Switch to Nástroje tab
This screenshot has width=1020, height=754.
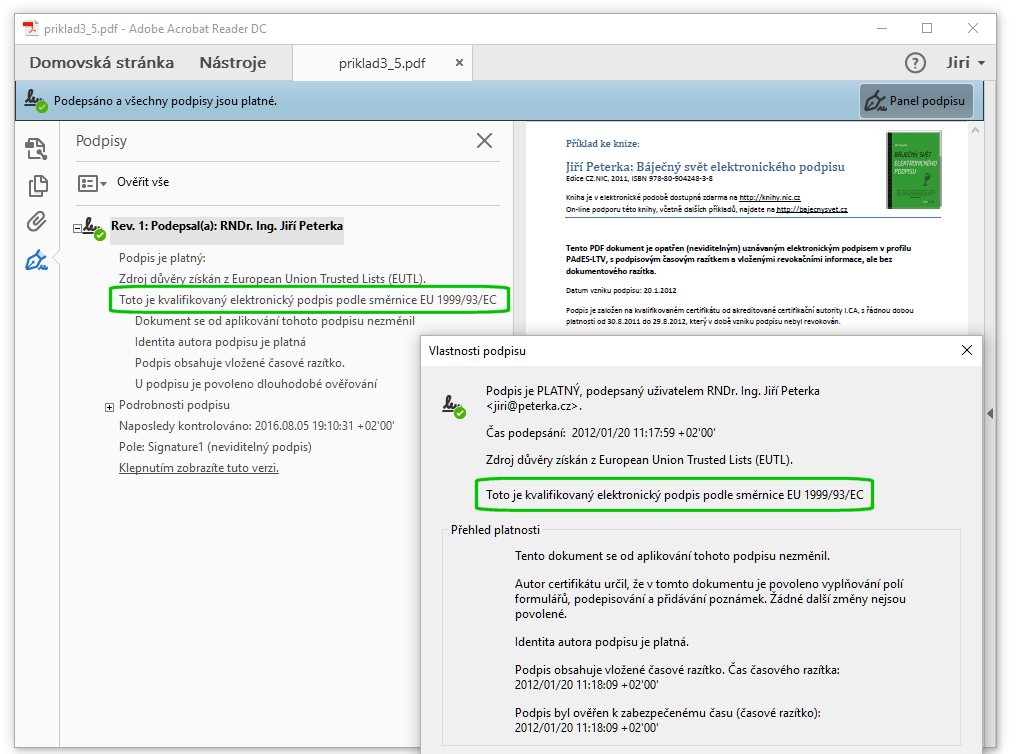(232, 63)
